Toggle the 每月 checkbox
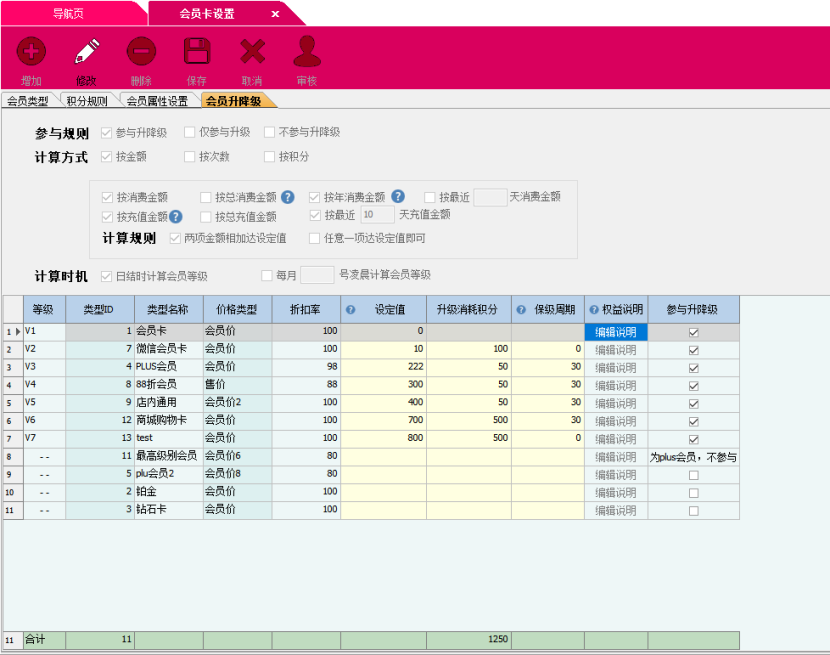The height and width of the screenshot is (655, 830). click(267, 275)
